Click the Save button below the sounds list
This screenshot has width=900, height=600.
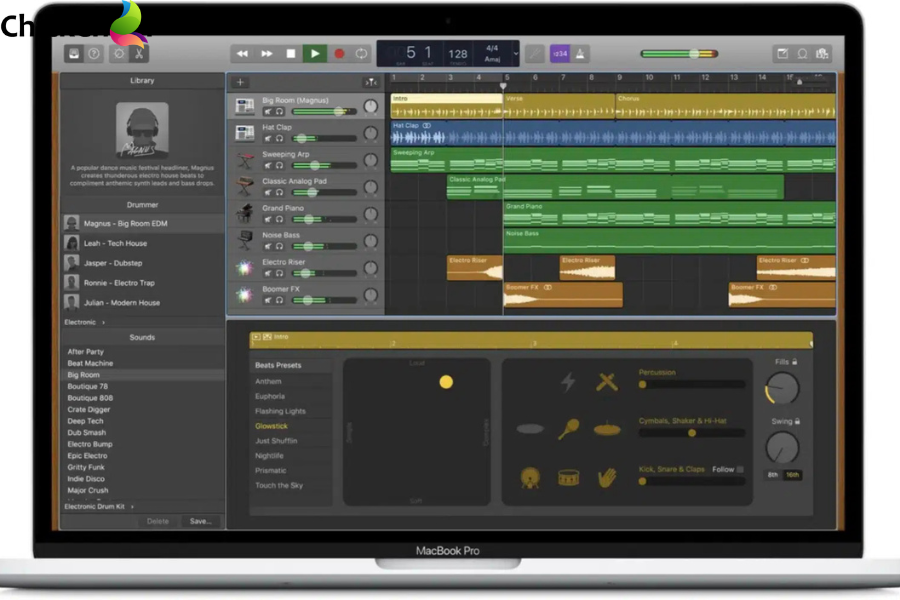pyautogui.click(x=200, y=521)
